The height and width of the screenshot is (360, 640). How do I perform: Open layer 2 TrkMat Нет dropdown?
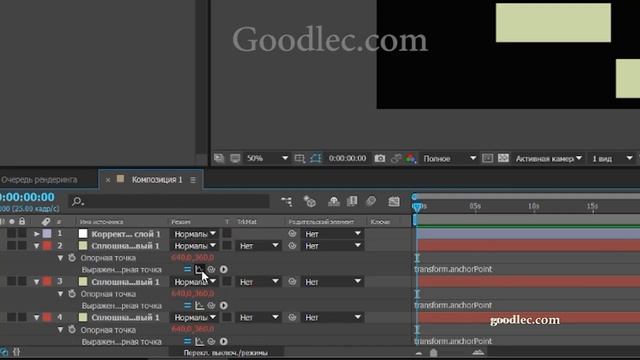coord(258,246)
